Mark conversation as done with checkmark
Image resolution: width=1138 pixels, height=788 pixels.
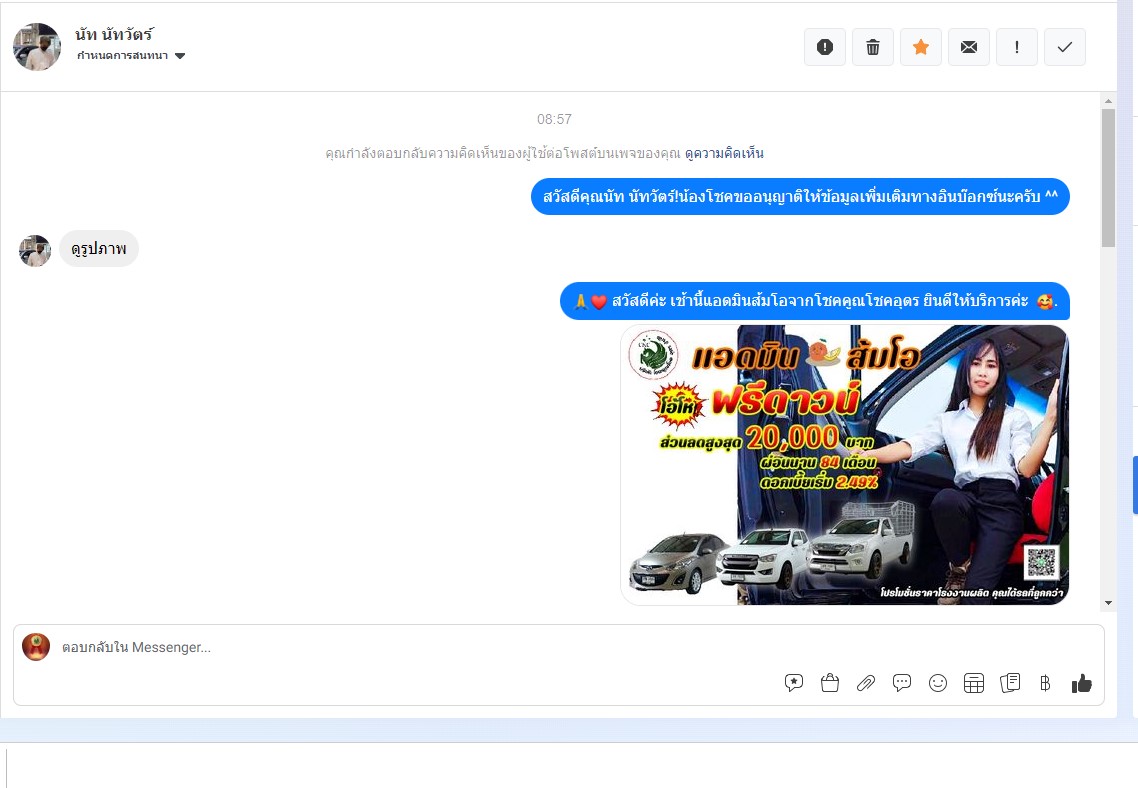point(1065,47)
